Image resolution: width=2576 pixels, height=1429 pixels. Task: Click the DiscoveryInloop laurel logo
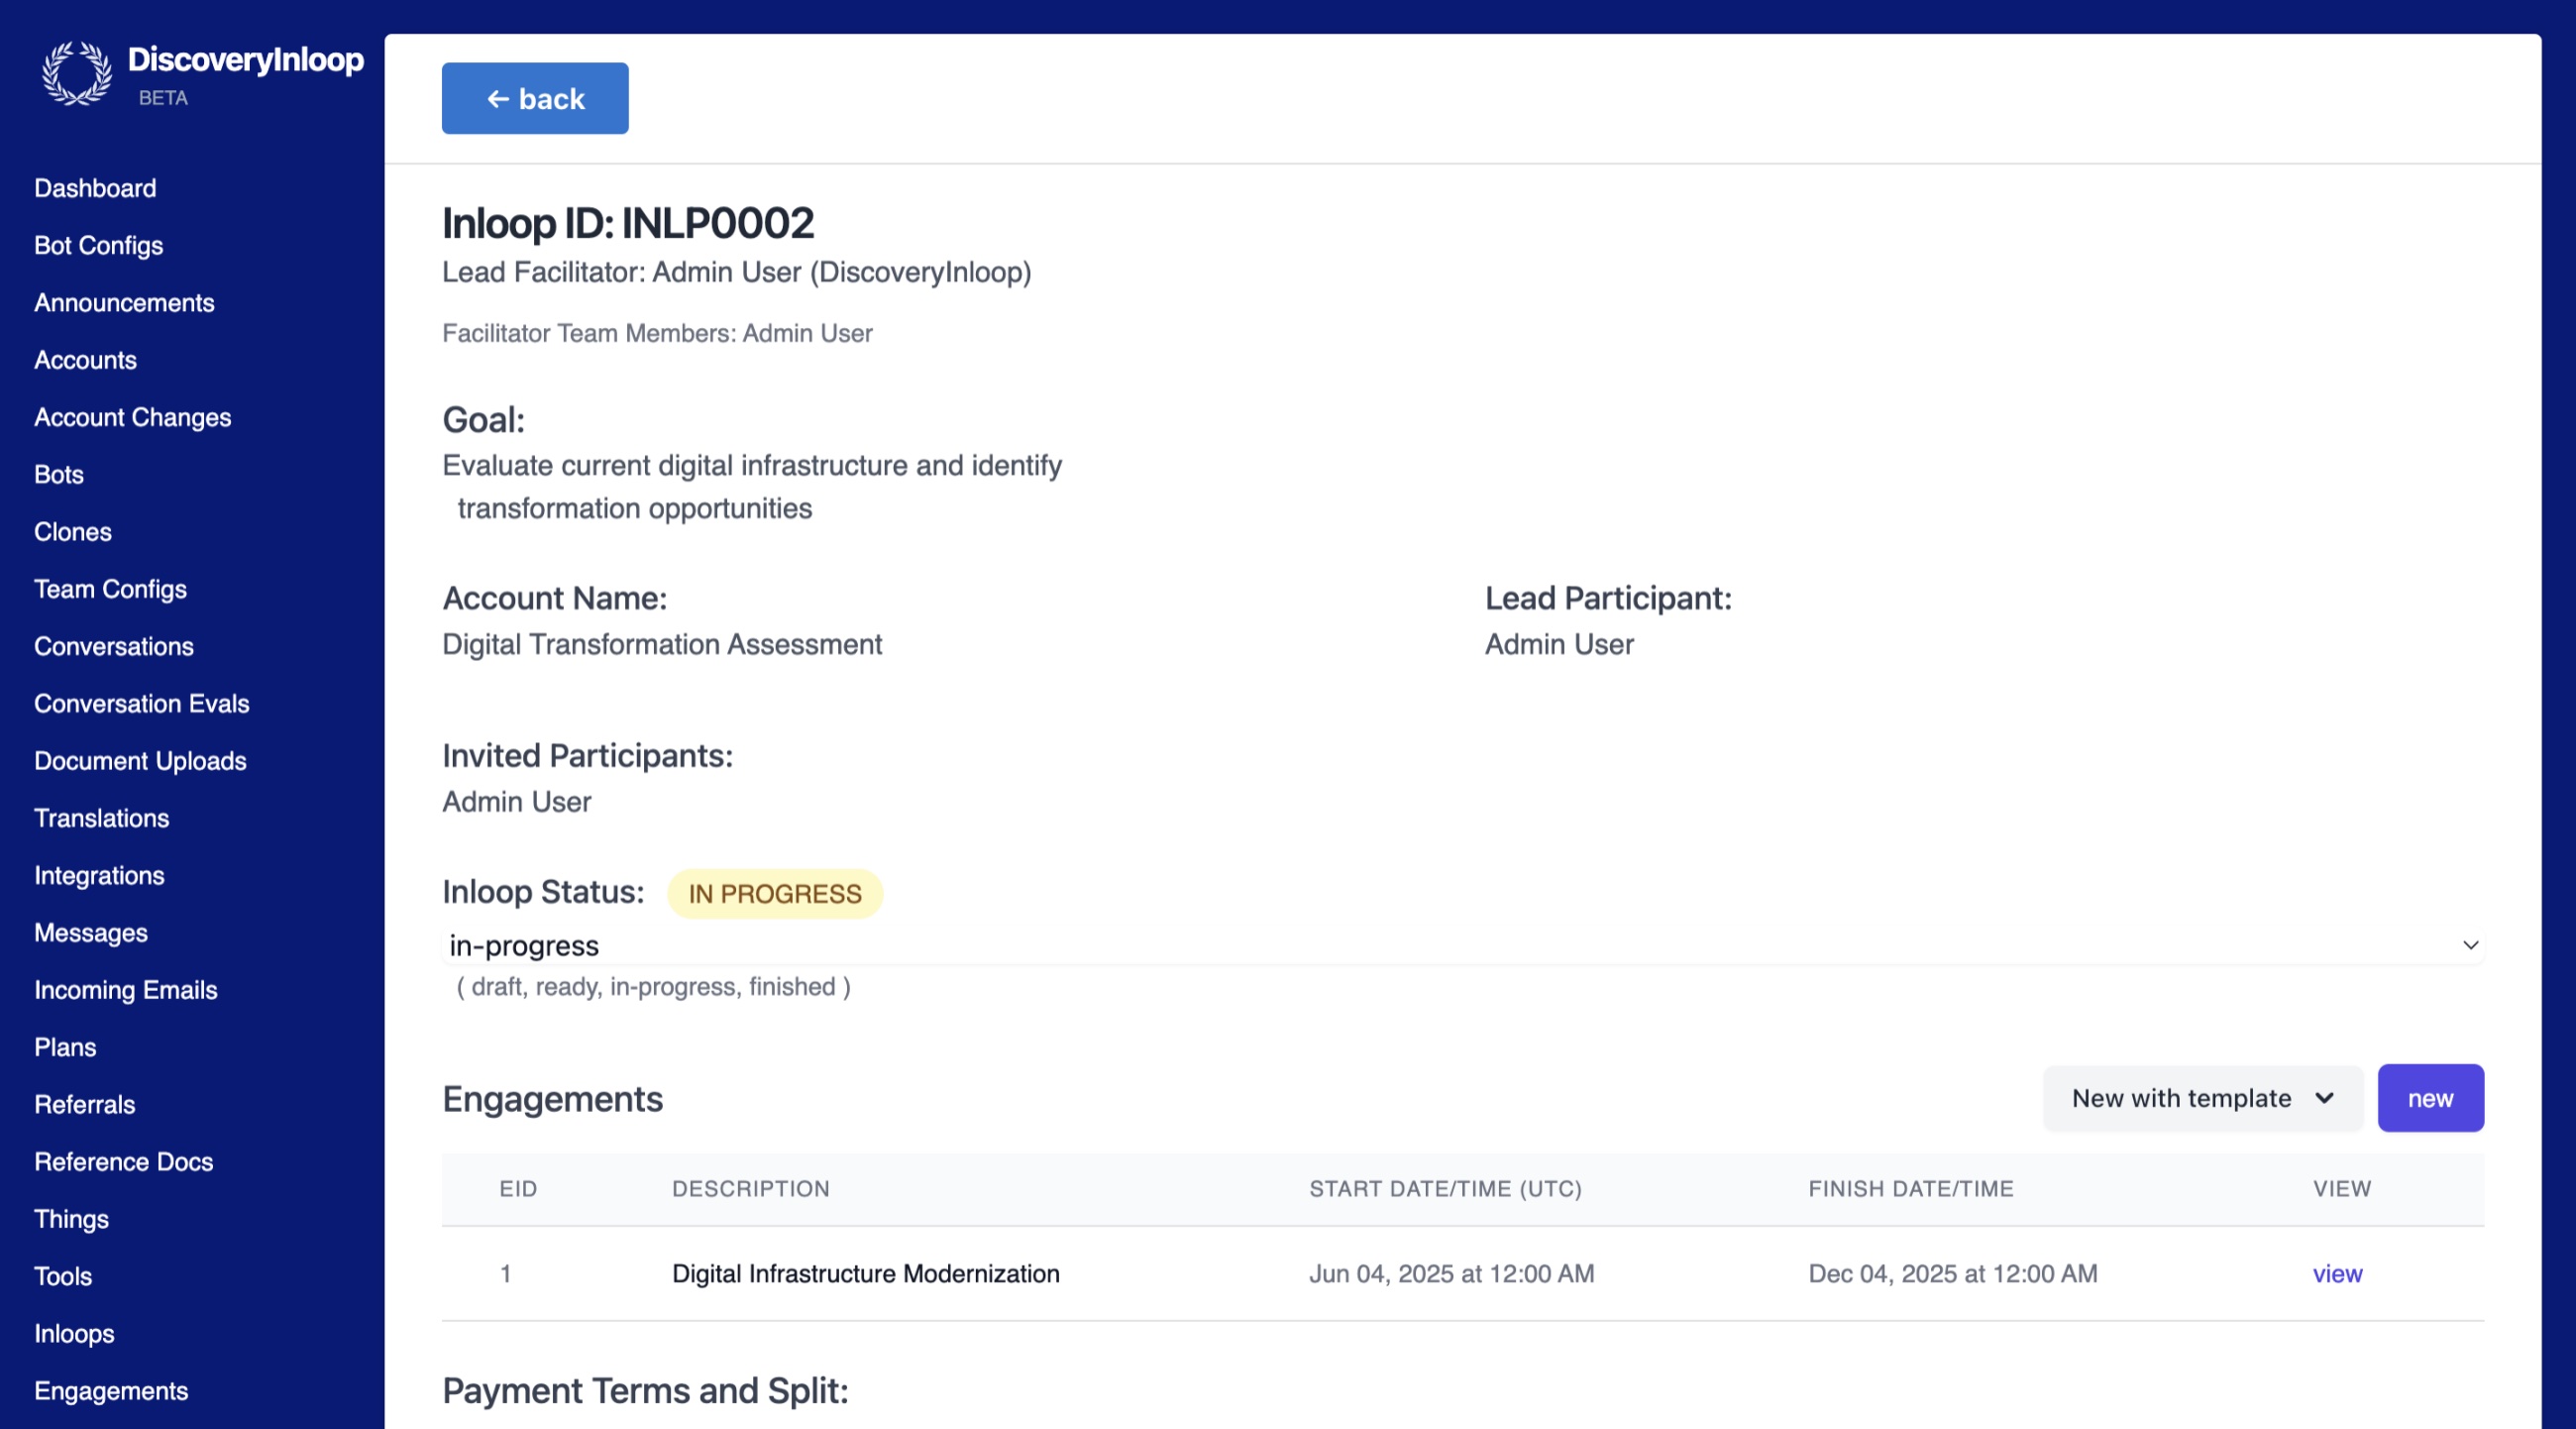pos(77,73)
